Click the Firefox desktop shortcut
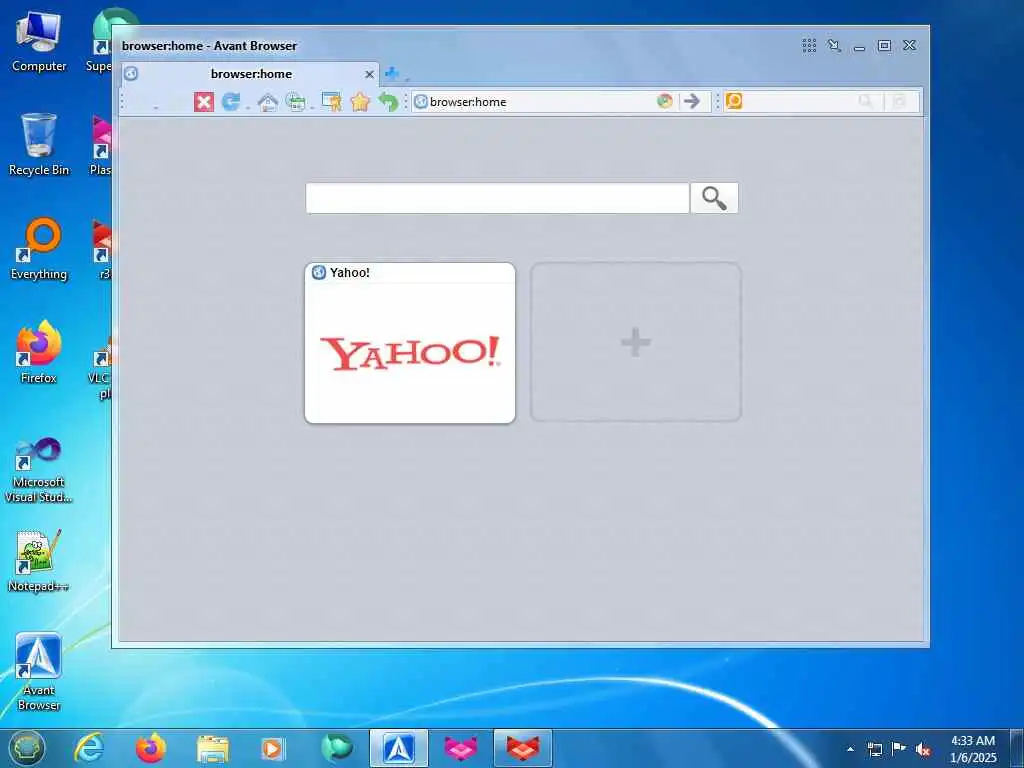 click(39, 352)
